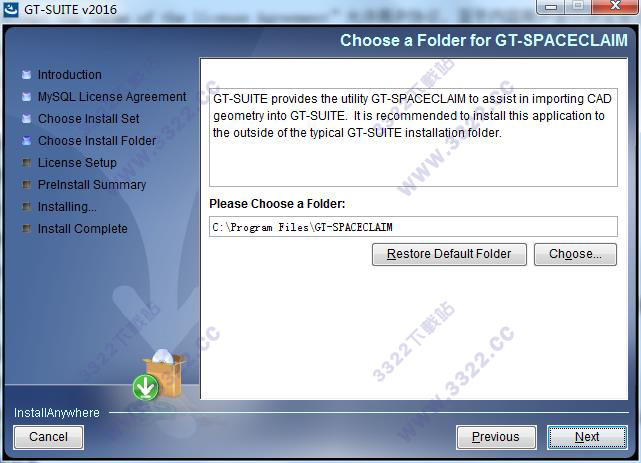Click the Choose Install Set bullet icon
The width and height of the screenshot is (641, 463).
(x=27, y=119)
